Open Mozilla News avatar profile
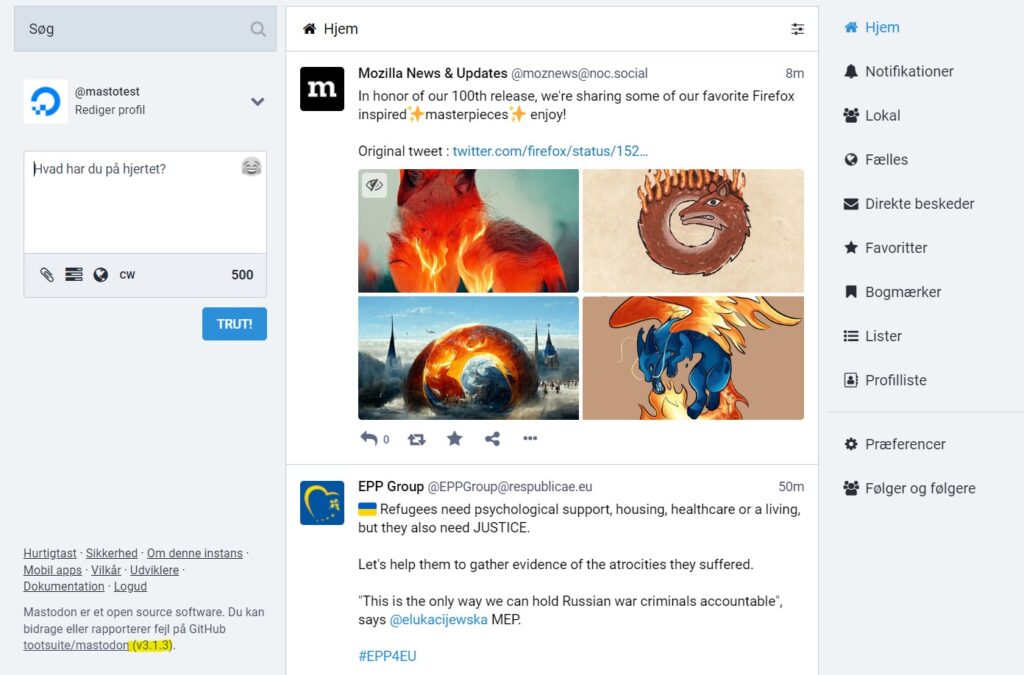Viewport: 1024px width, 675px height. [x=322, y=89]
